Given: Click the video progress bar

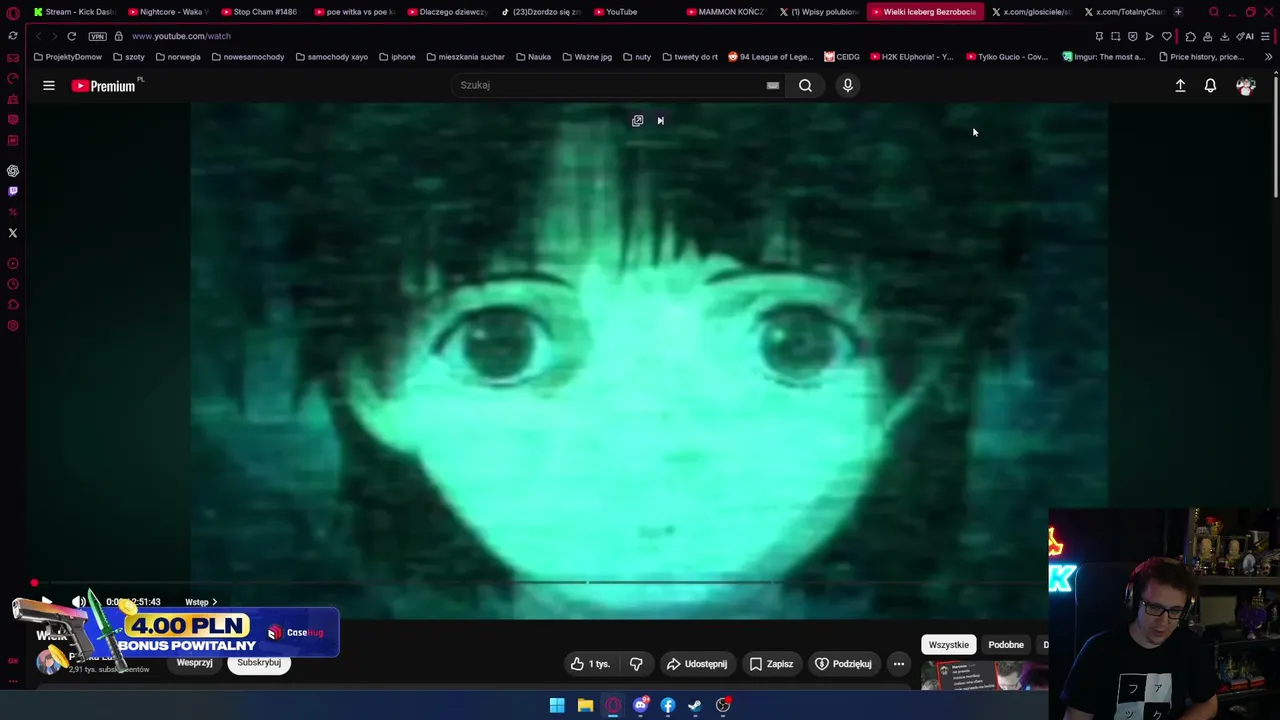Looking at the screenshot, I should point(540,583).
